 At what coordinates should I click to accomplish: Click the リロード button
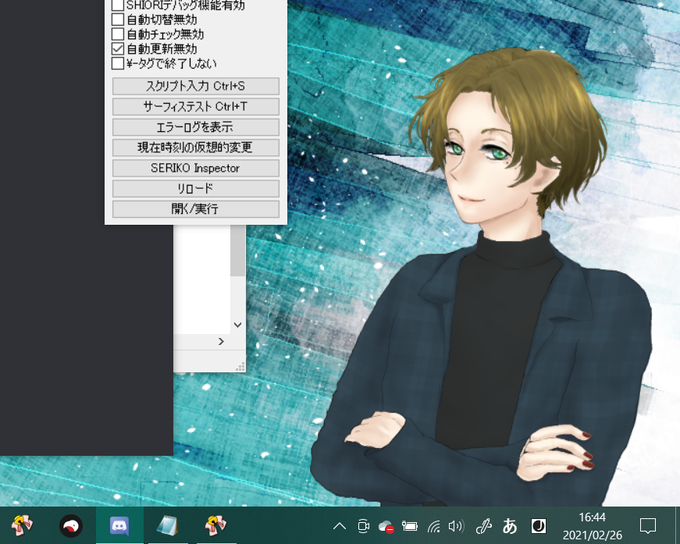(x=196, y=189)
